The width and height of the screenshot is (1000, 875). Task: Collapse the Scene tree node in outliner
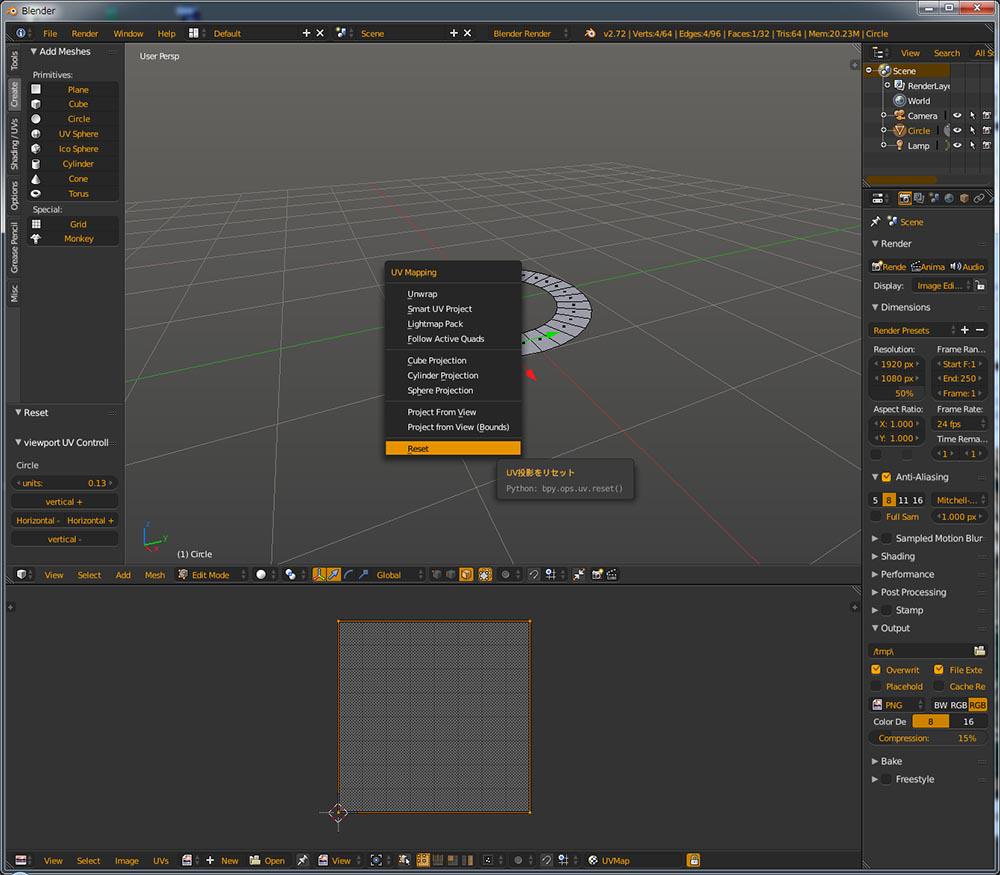pos(869,70)
